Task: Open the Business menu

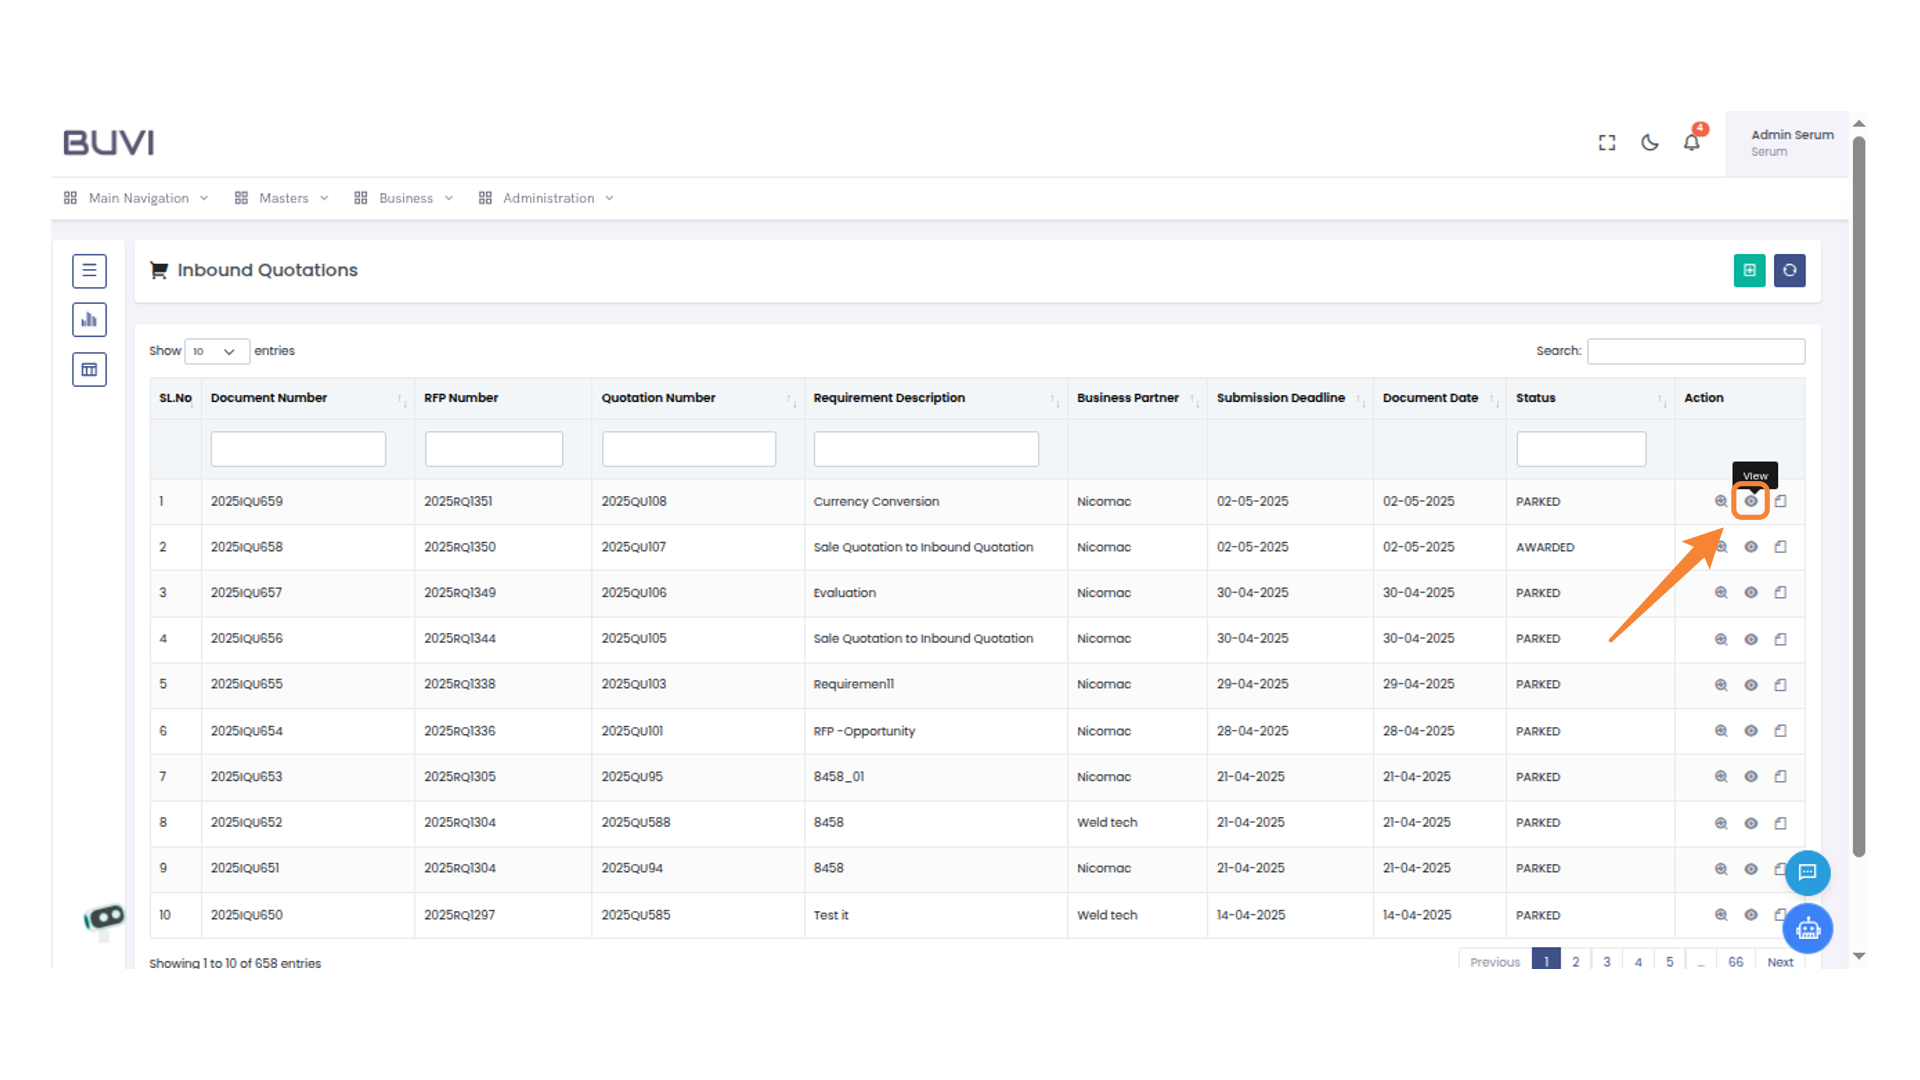Action: click(404, 198)
